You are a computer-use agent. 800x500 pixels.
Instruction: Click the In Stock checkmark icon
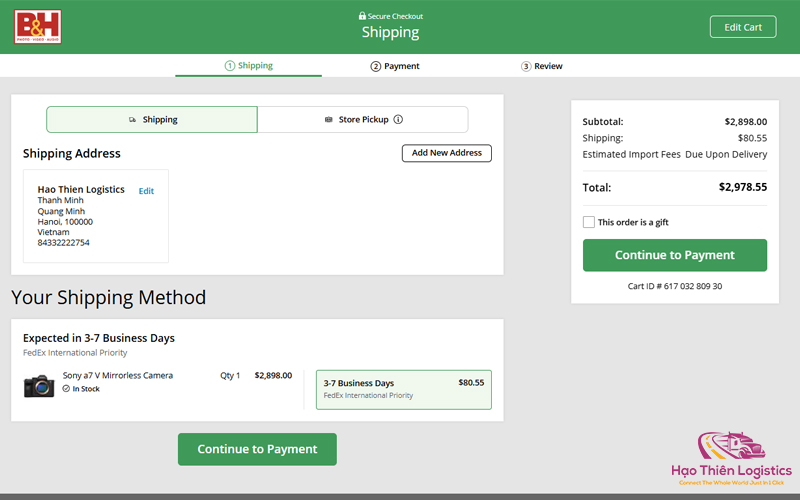[66, 389]
